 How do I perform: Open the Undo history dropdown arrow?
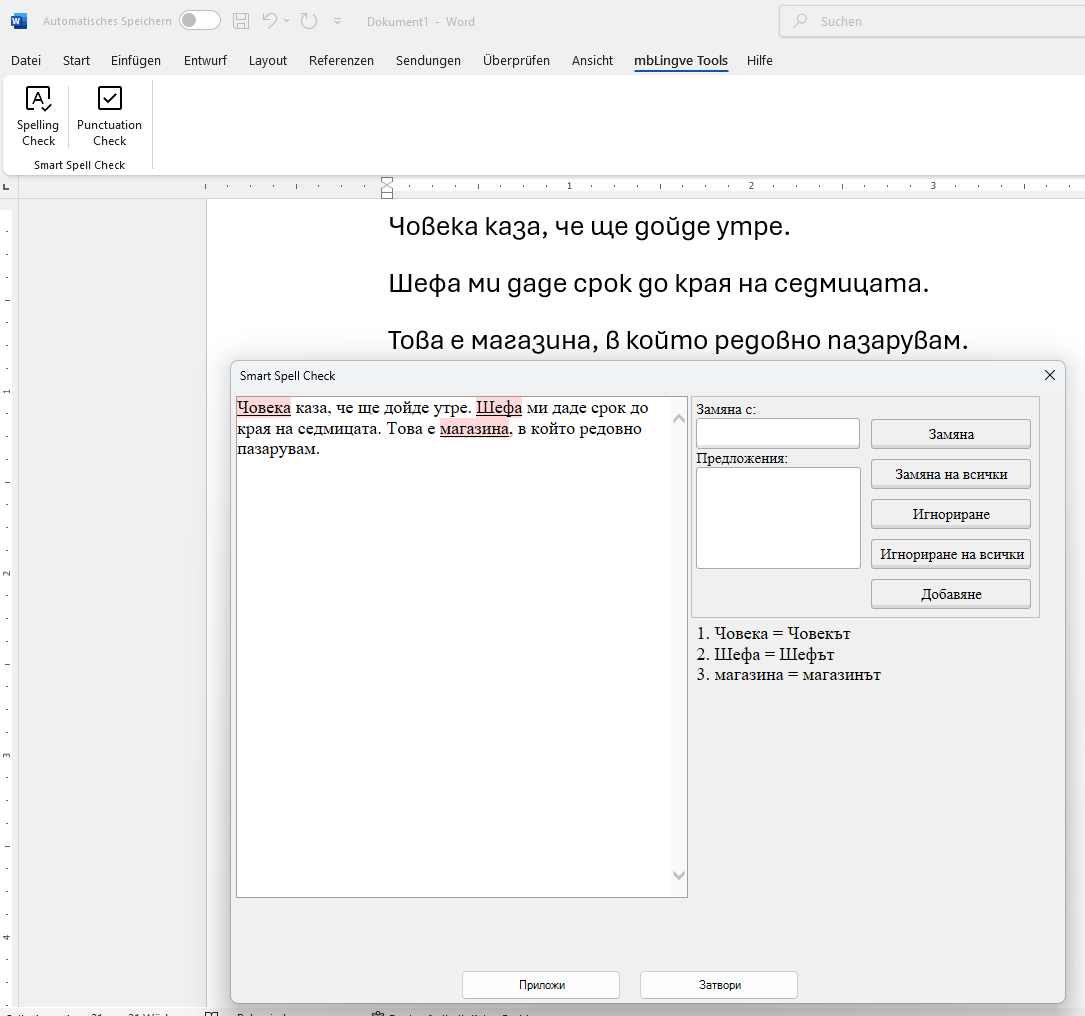(287, 21)
